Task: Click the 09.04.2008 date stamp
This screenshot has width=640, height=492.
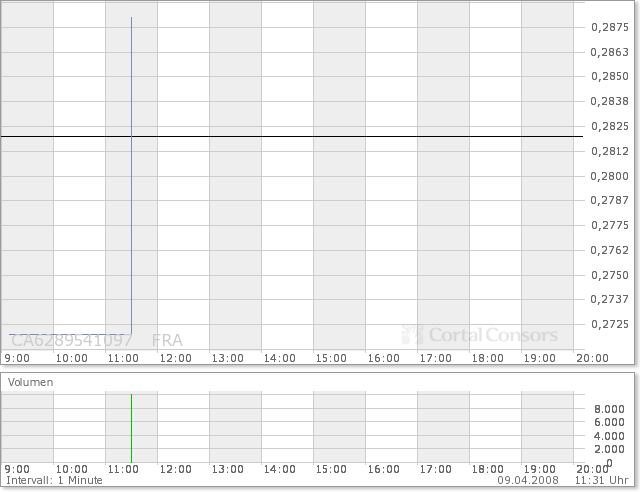Action: (528, 480)
